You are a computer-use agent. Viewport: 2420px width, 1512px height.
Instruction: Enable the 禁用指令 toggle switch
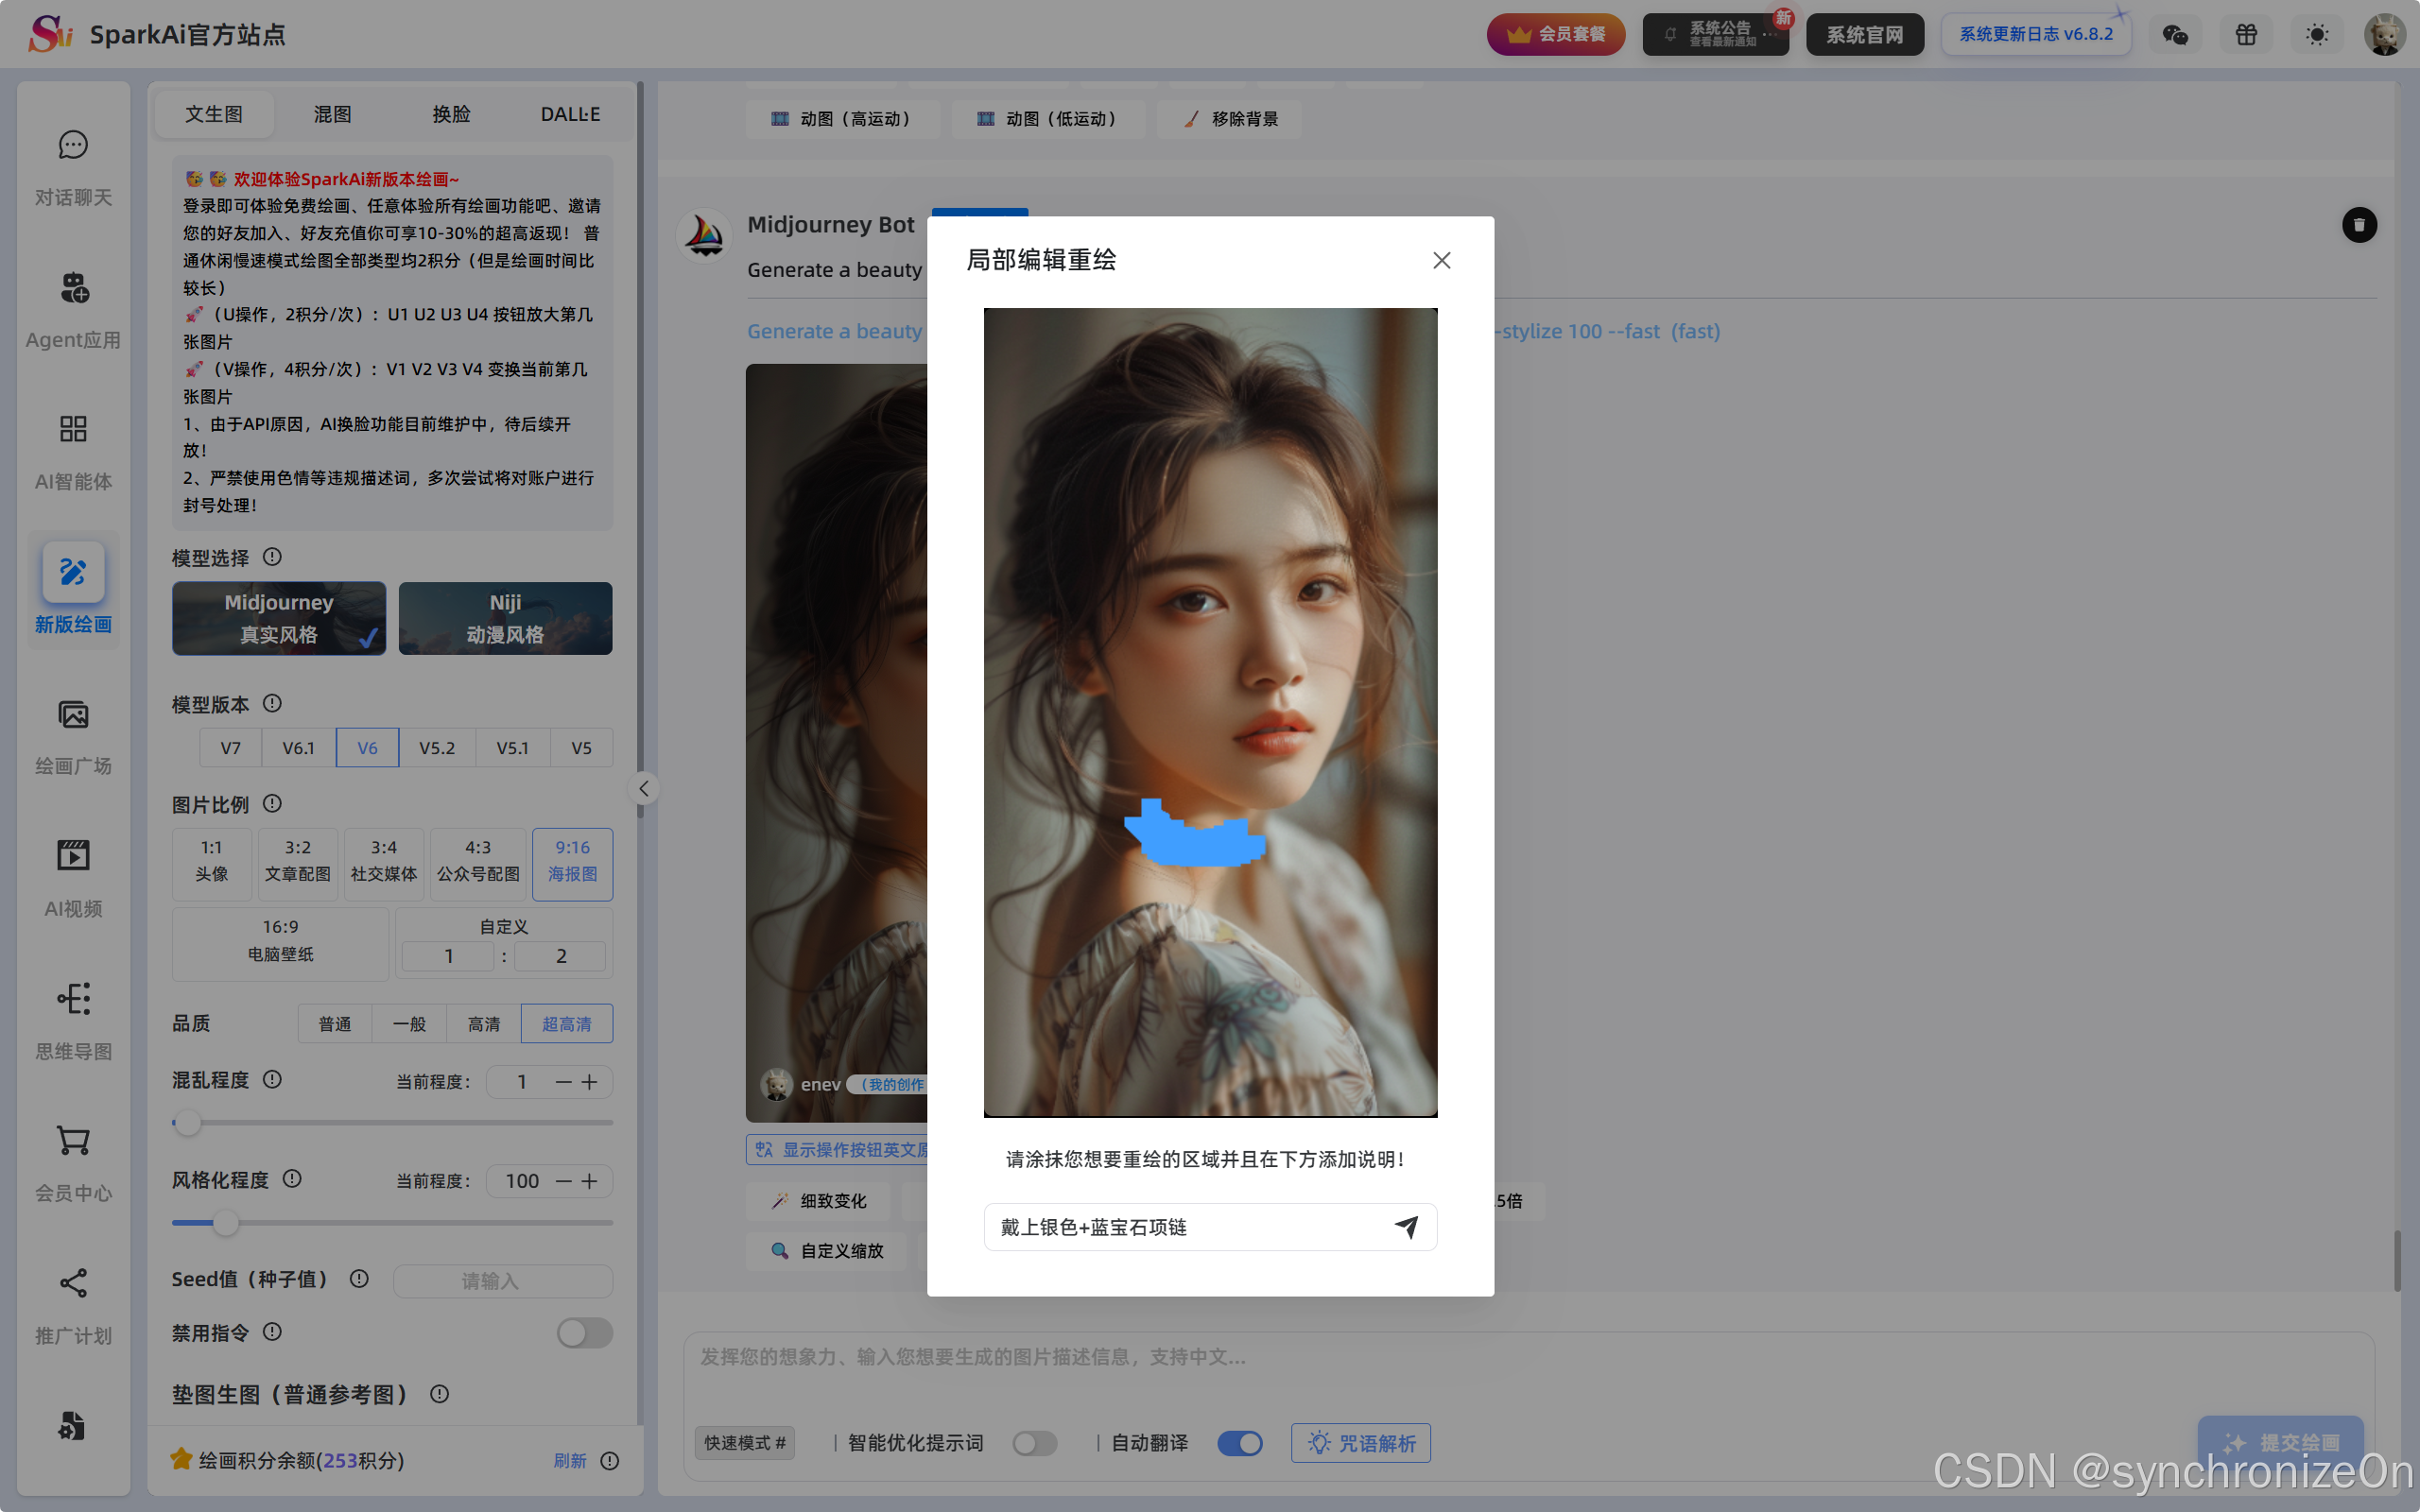584,1332
